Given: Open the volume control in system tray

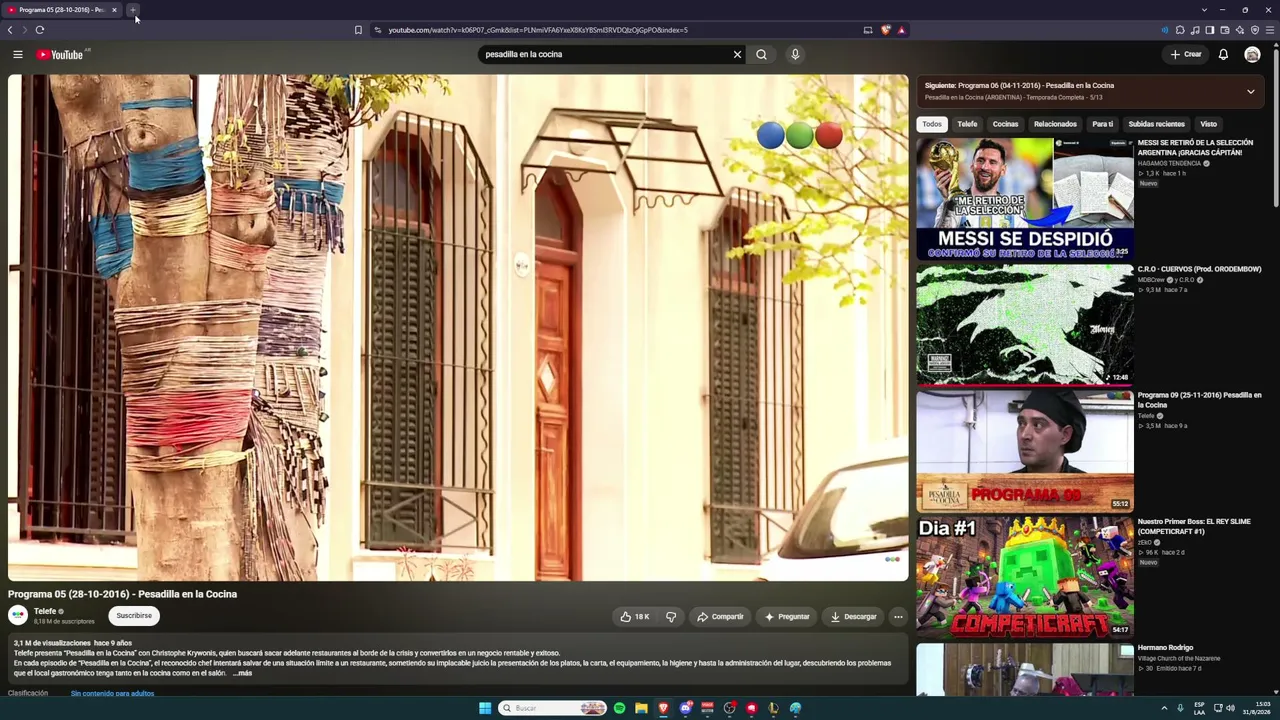Looking at the screenshot, I should tap(1230, 708).
